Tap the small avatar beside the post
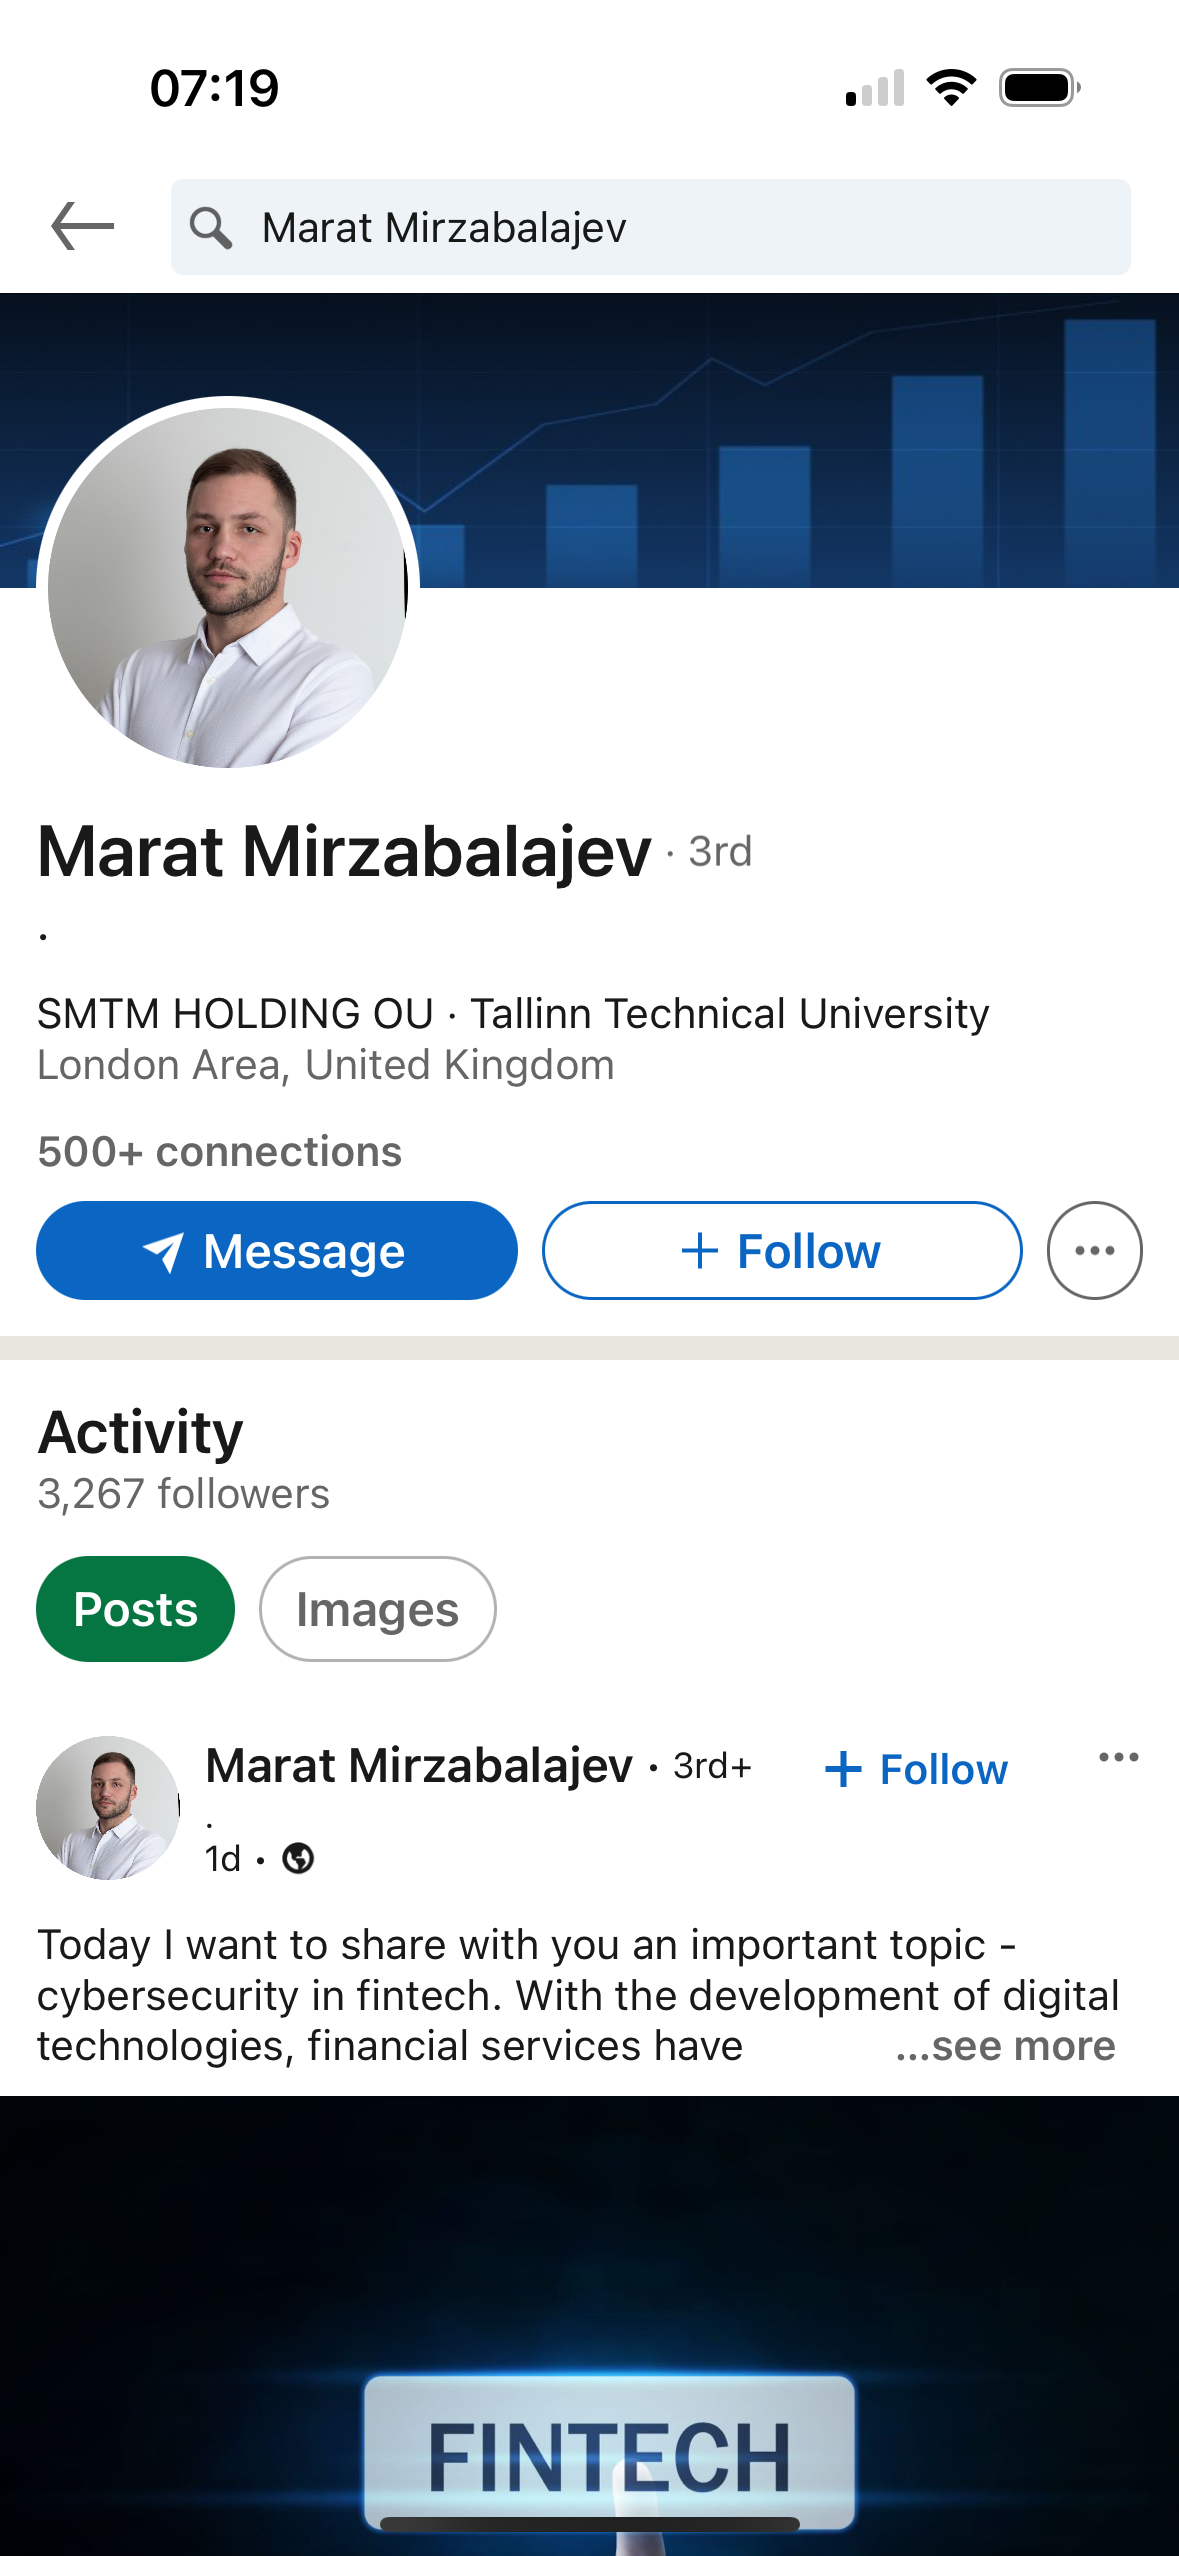Image resolution: width=1179 pixels, height=2556 pixels. 108,1807
